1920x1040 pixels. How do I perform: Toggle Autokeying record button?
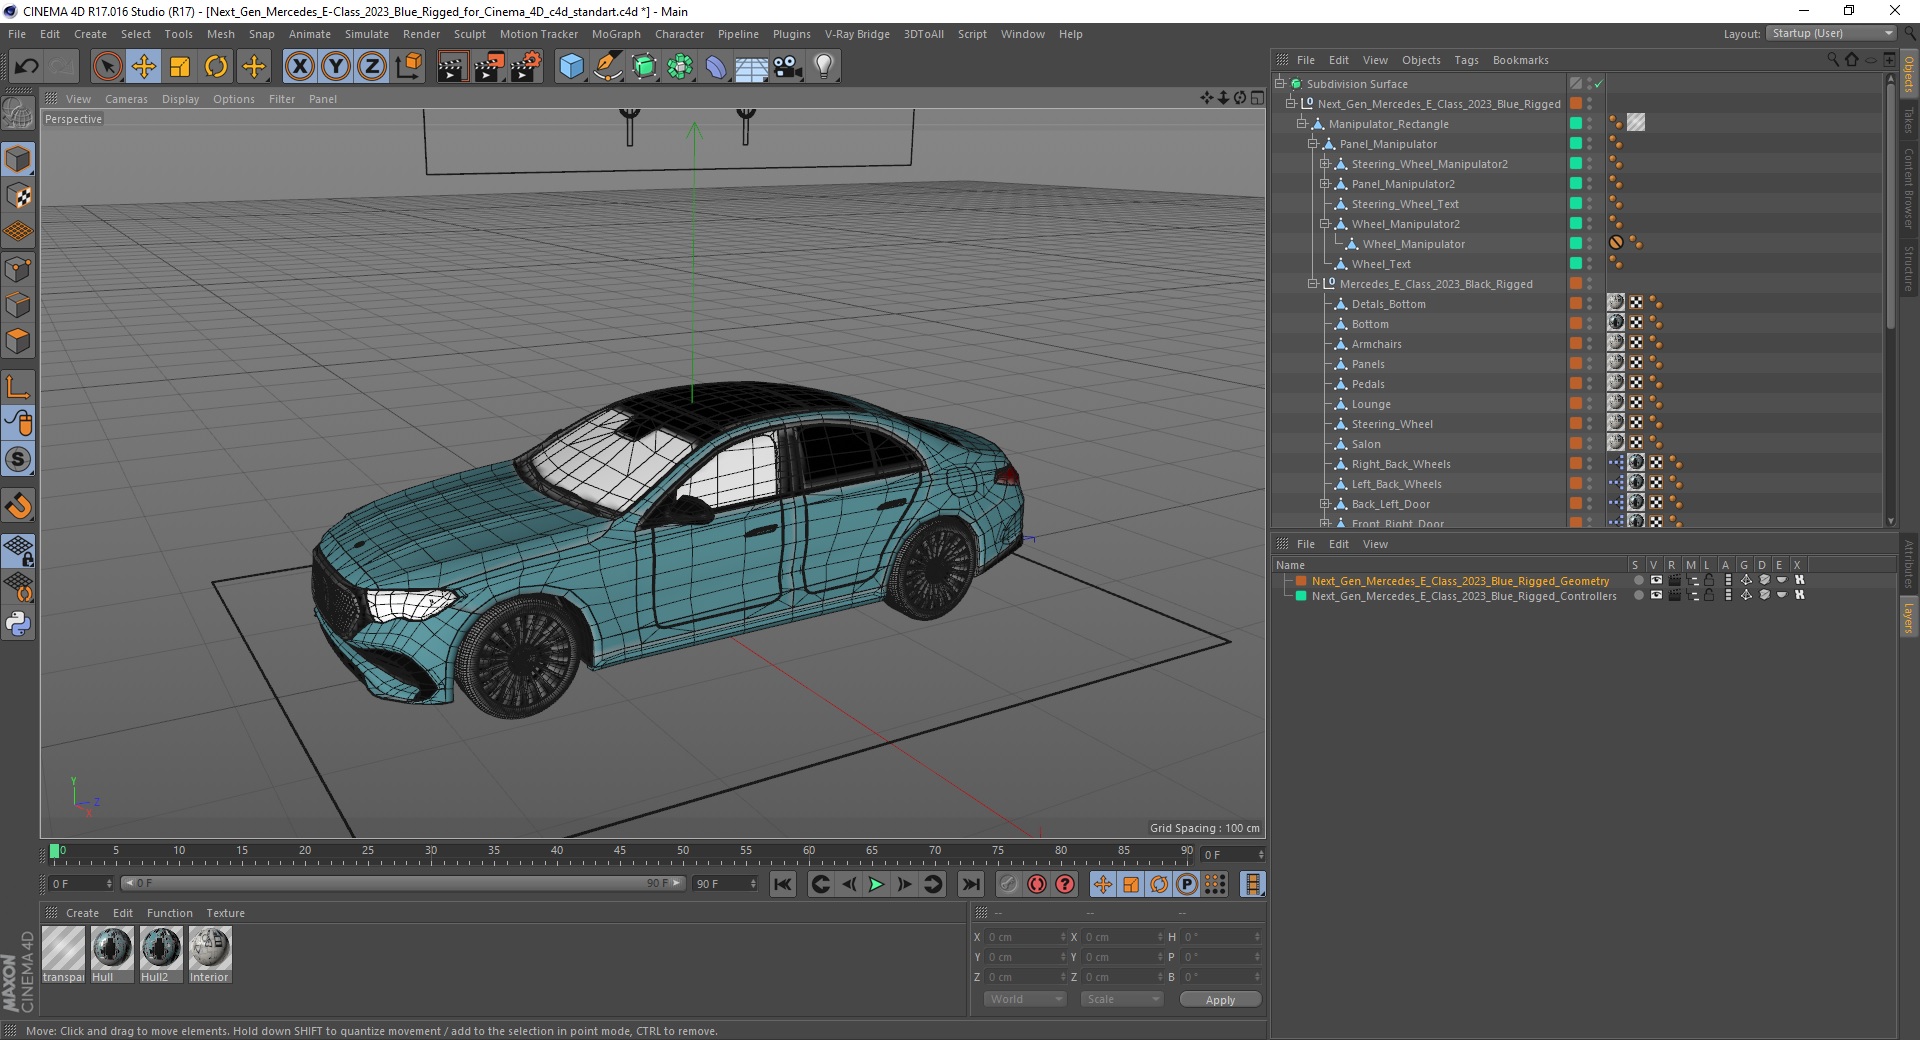tap(1037, 884)
